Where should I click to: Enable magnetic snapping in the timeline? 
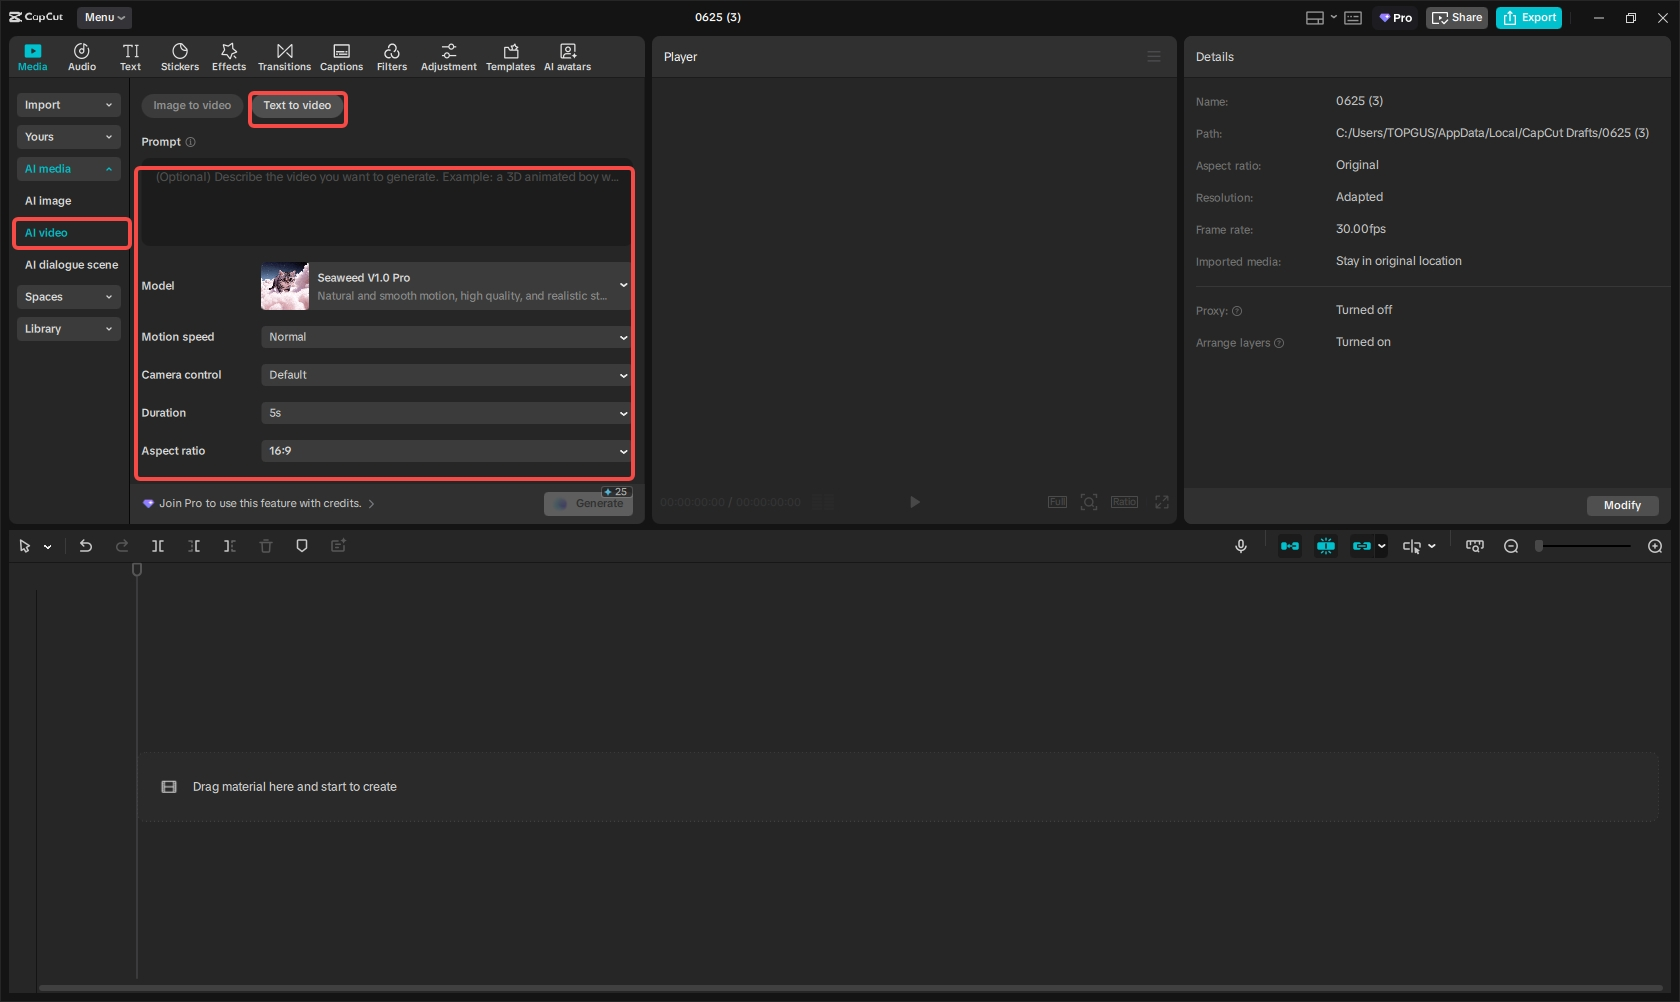tap(1326, 546)
